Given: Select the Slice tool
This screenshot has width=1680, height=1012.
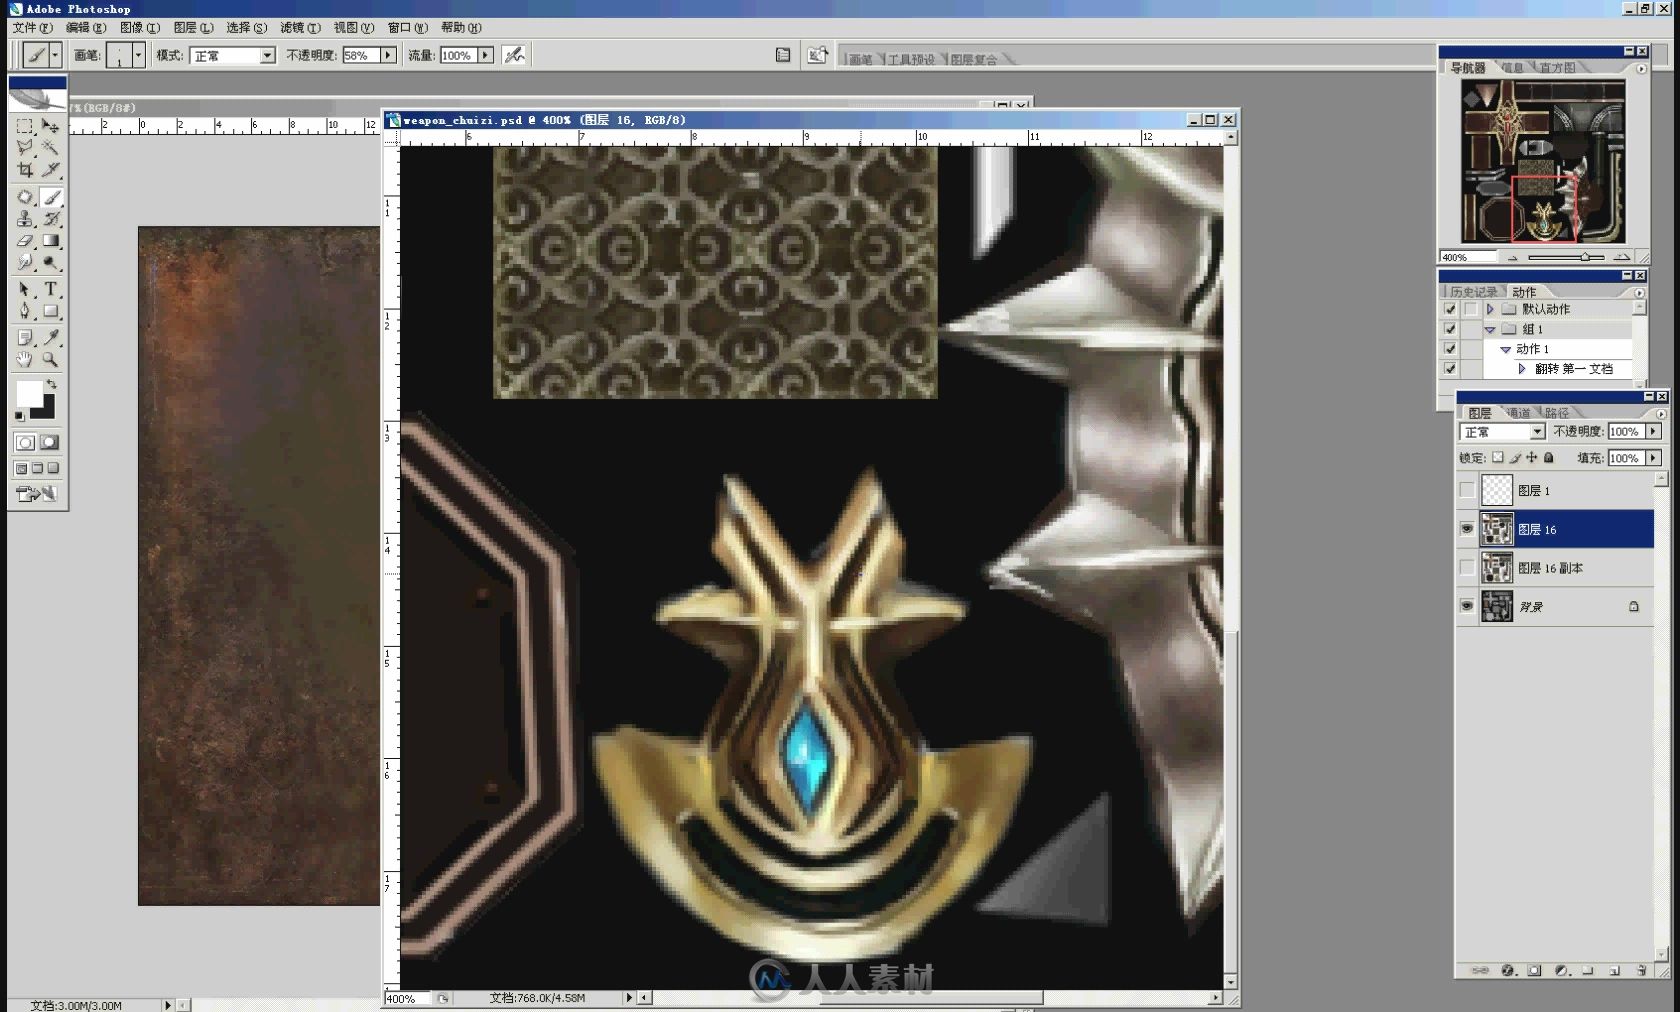Looking at the screenshot, I should 50,170.
